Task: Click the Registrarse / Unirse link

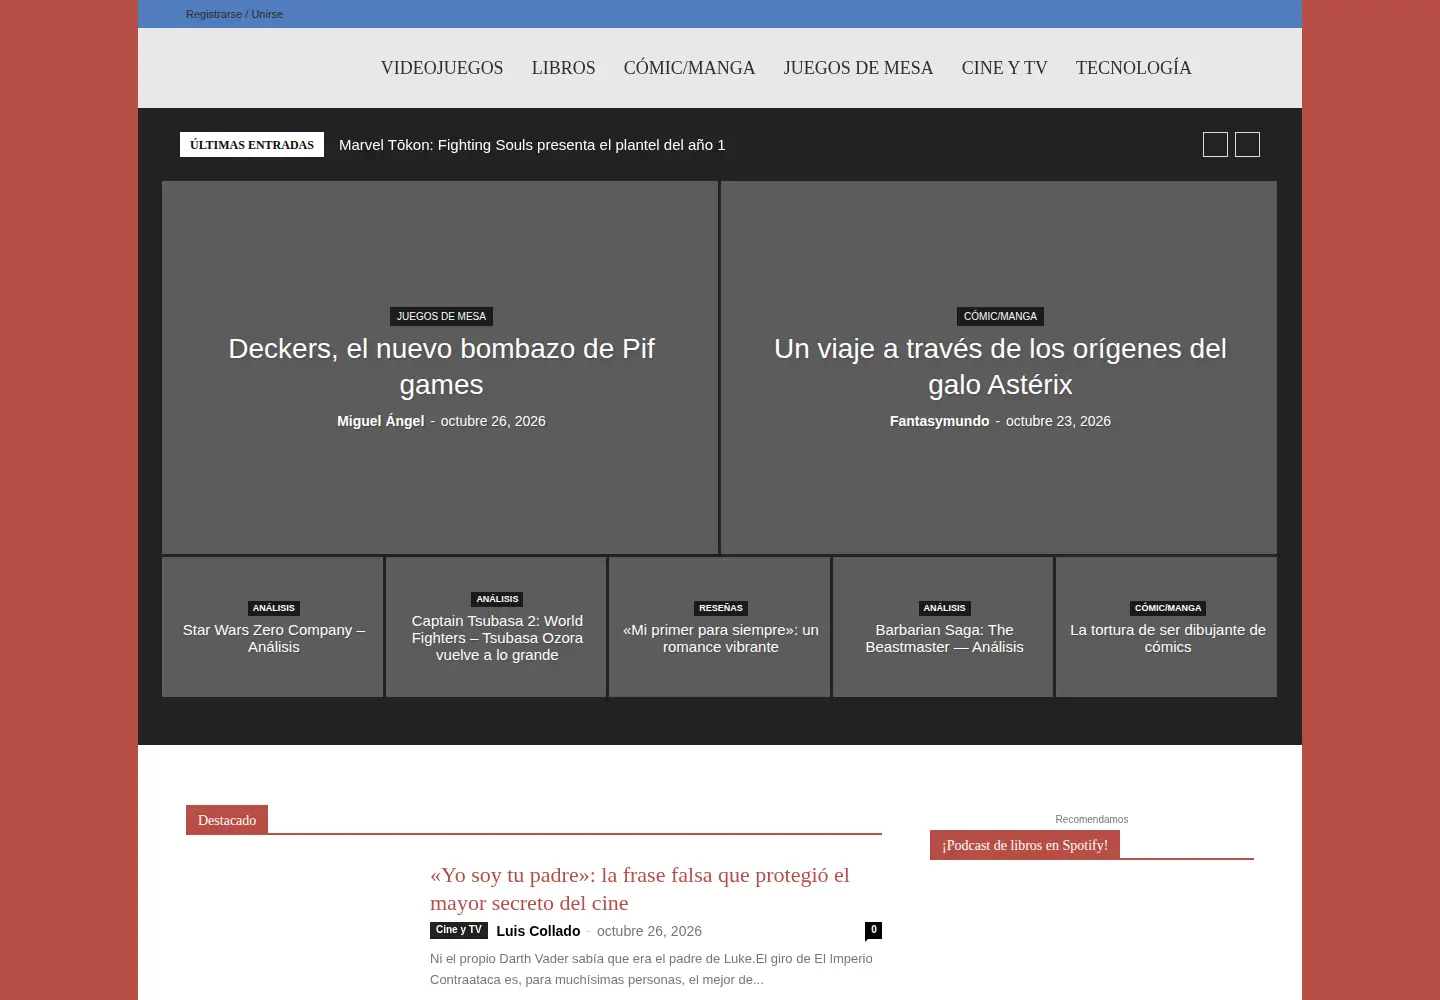Action: click(x=234, y=14)
